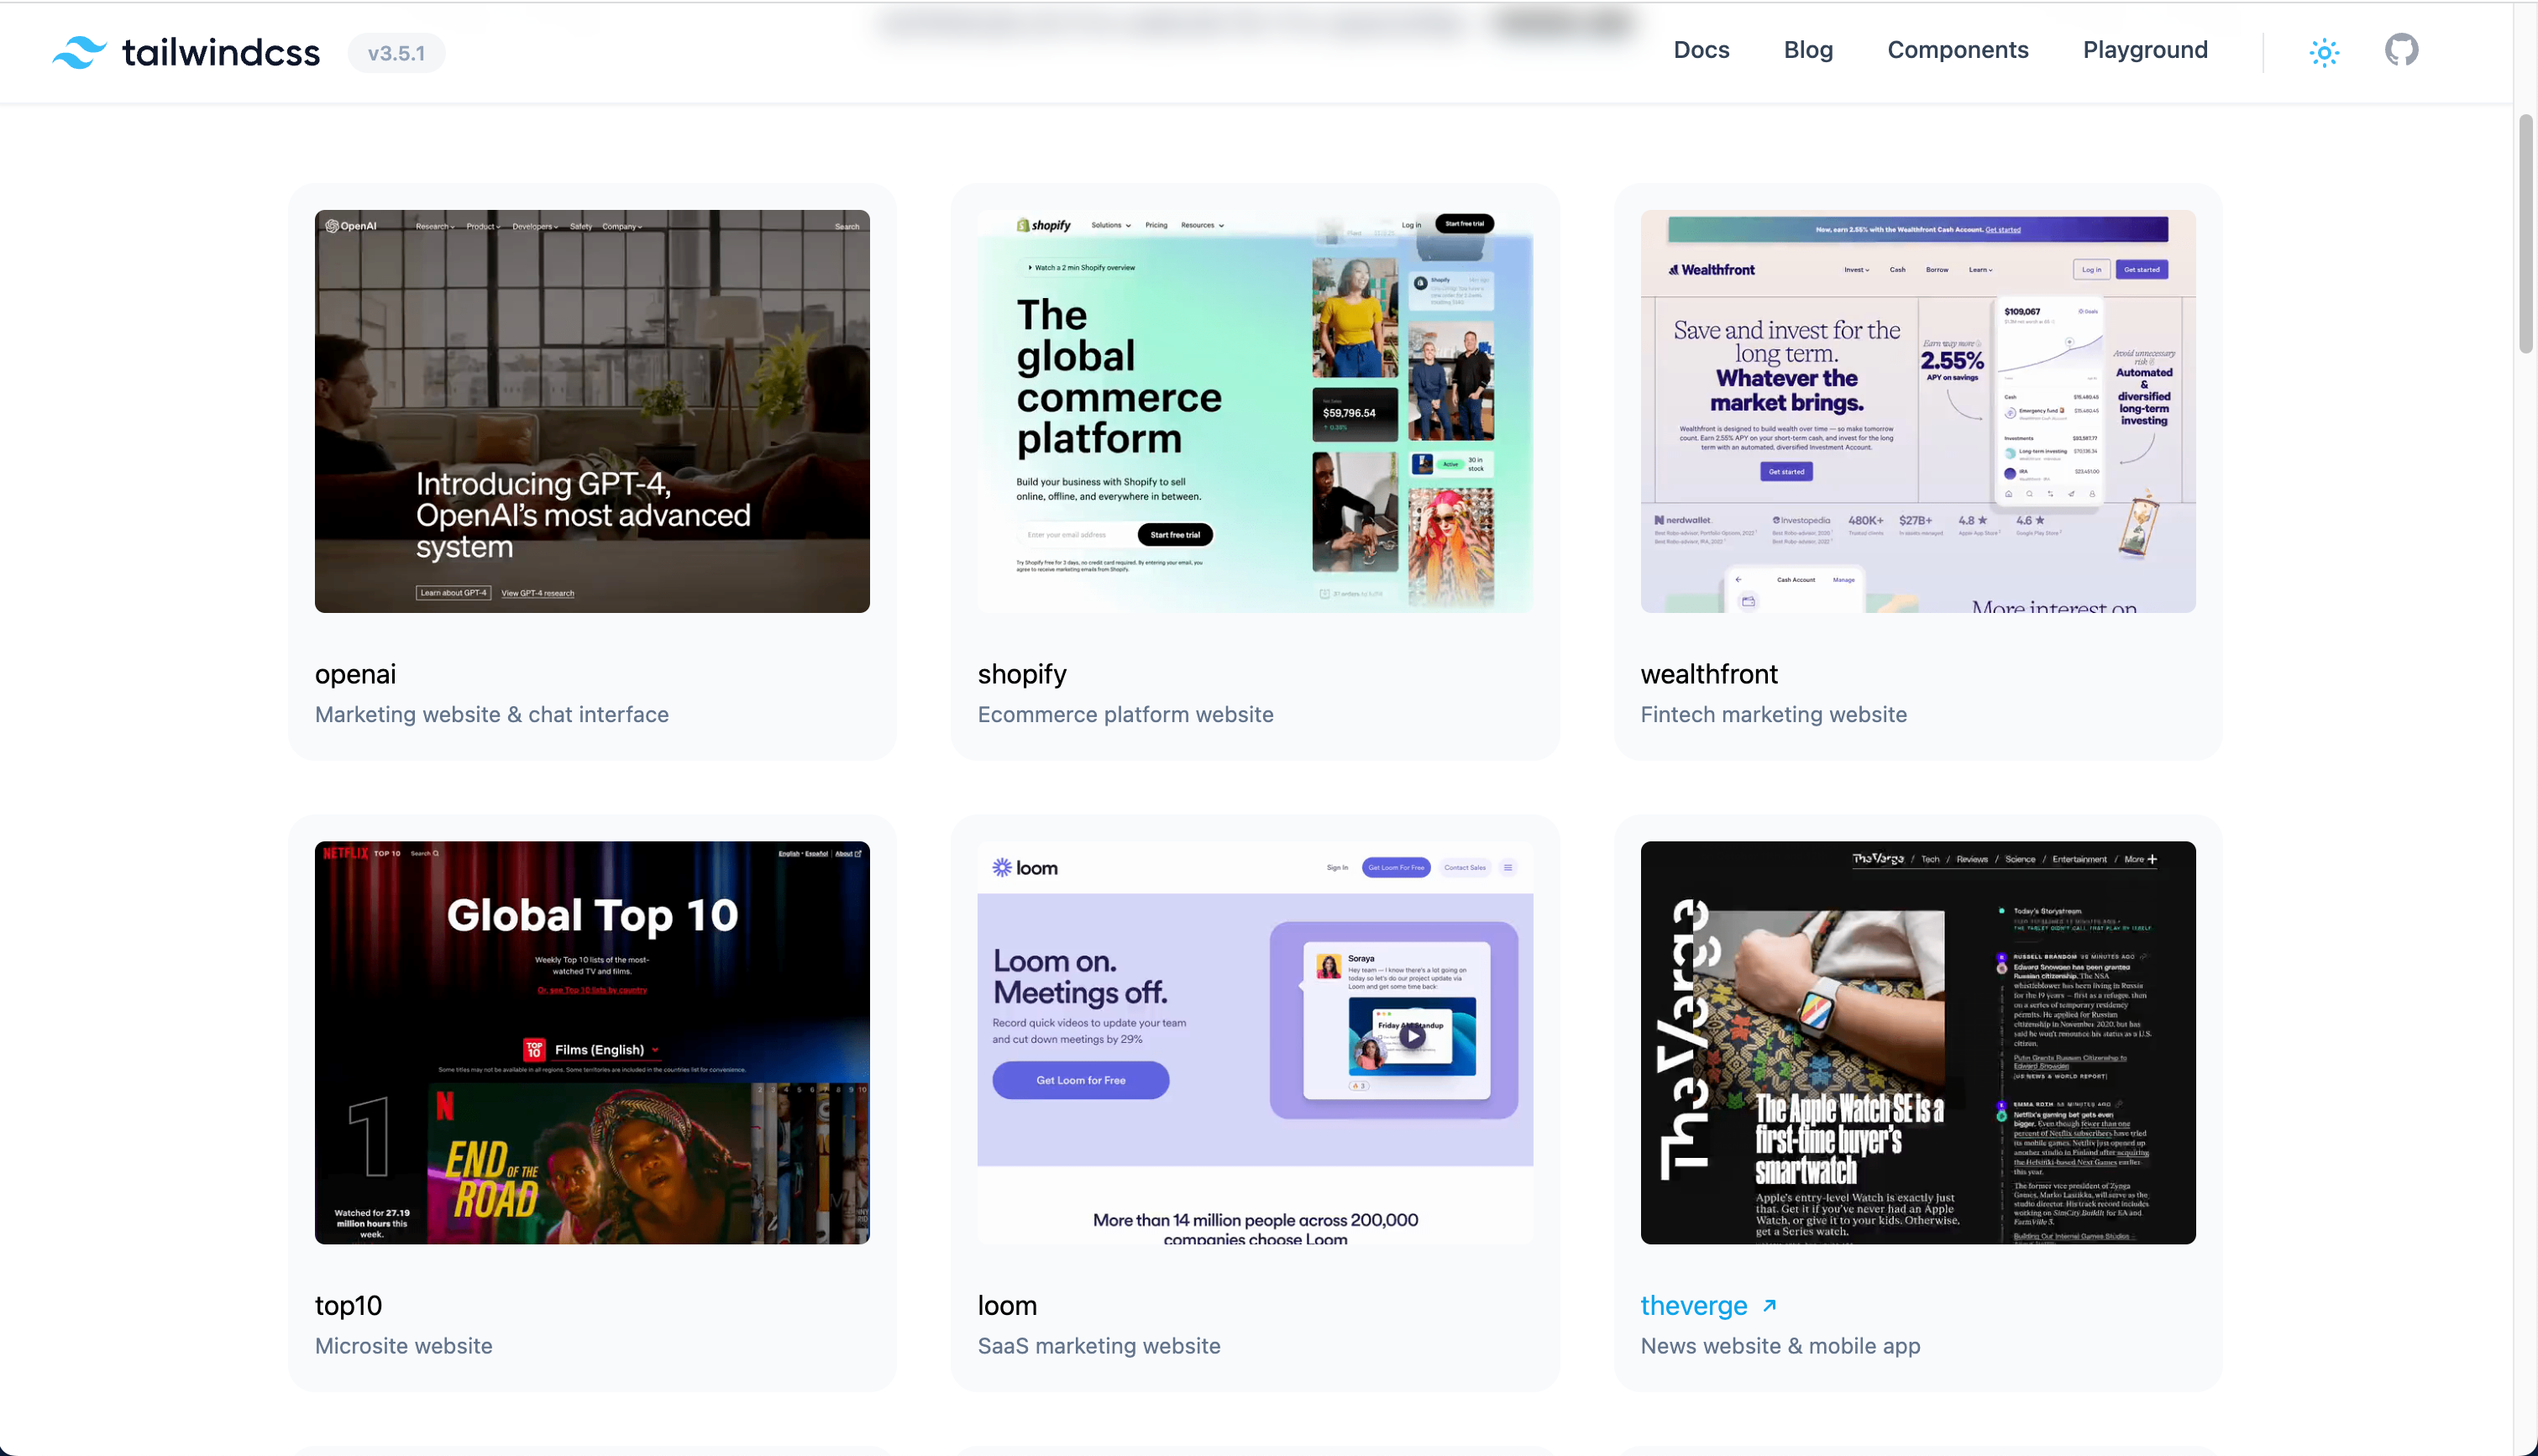Open the v3.5.1 version dropdown
Viewport: 2538px width, 1456px height.
point(396,53)
